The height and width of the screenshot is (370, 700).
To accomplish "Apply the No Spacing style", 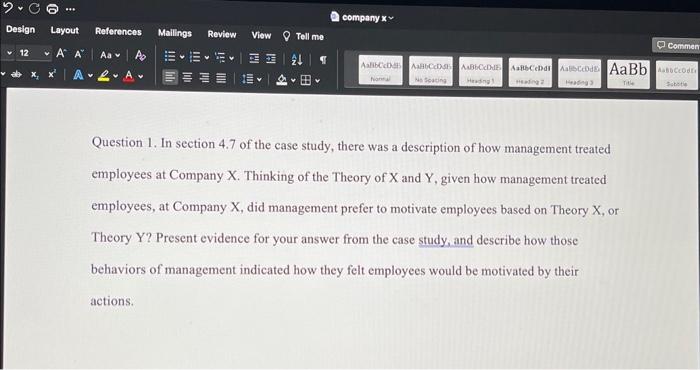I will coord(430,71).
